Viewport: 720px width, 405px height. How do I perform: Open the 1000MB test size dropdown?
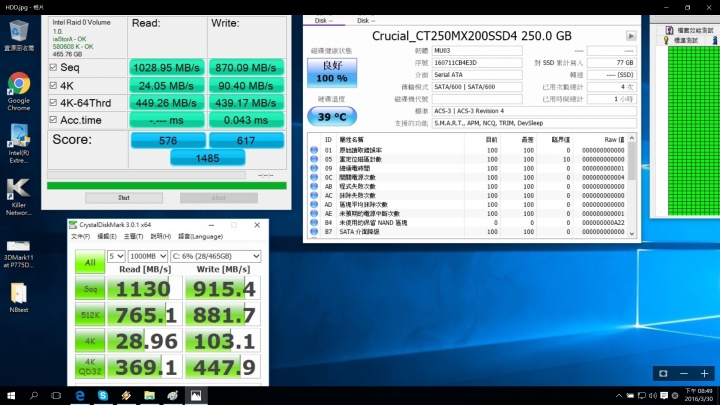click(148, 256)
